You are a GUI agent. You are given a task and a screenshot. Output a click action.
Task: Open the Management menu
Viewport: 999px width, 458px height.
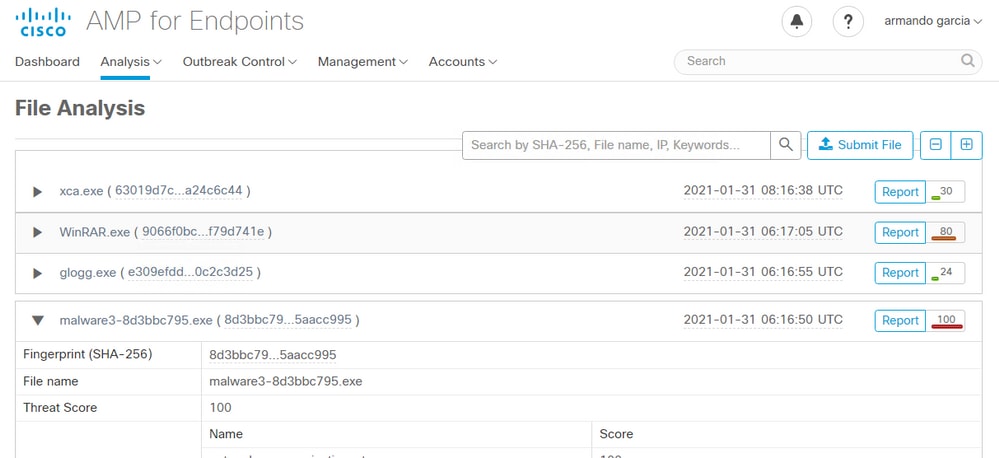[x=363, y=62]
